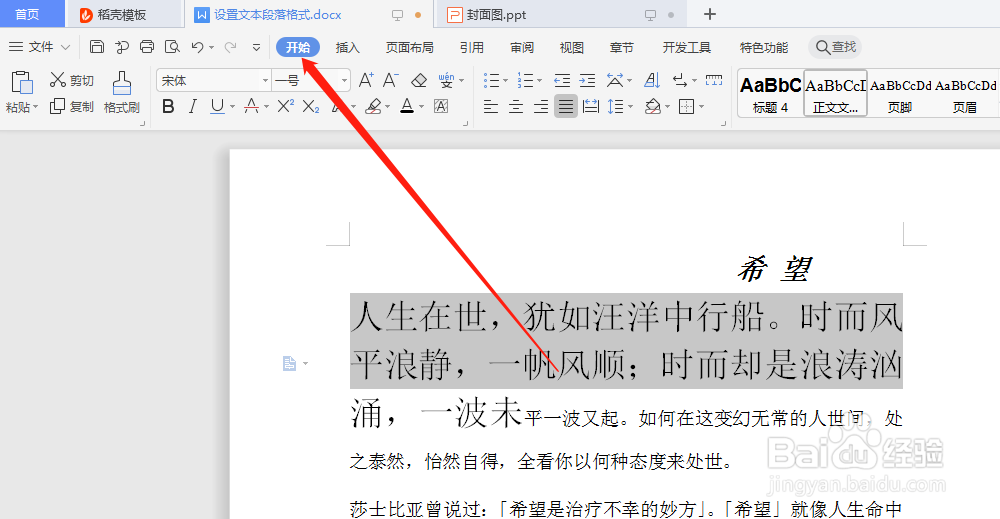This screenshot has width=1000, height=519.
Task: Open the 开始 ribbon tab
Action: (298, 47)
